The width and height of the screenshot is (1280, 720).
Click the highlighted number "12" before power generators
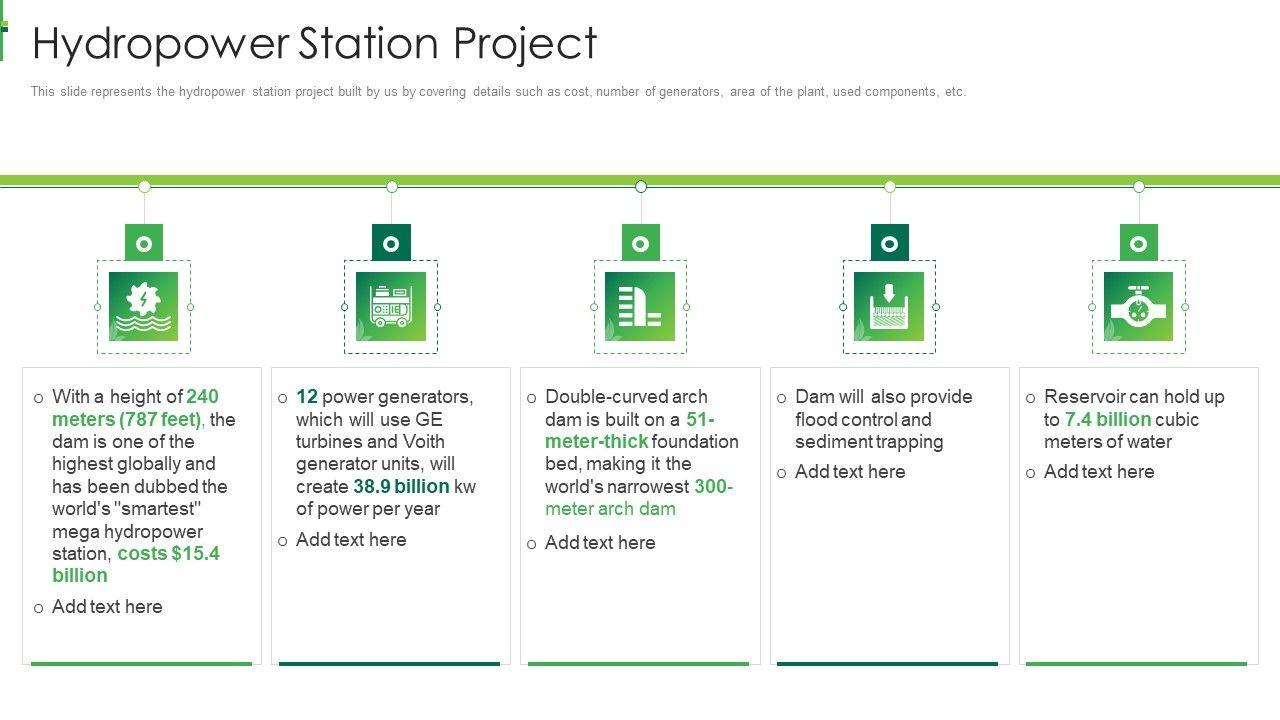point(306,397)
